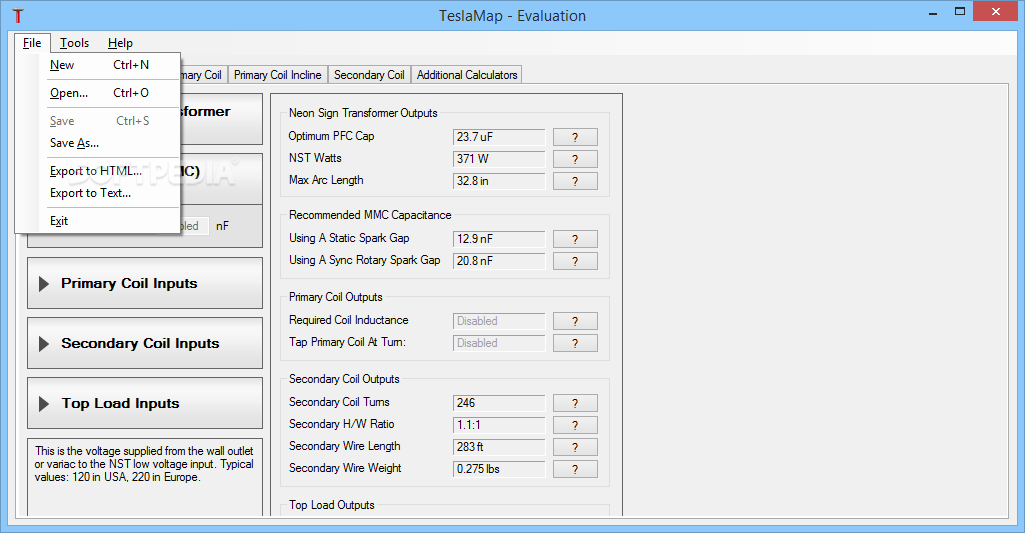
Task: Choose New from the File menu
Action: pyautogui.click(x=97, y=65)
